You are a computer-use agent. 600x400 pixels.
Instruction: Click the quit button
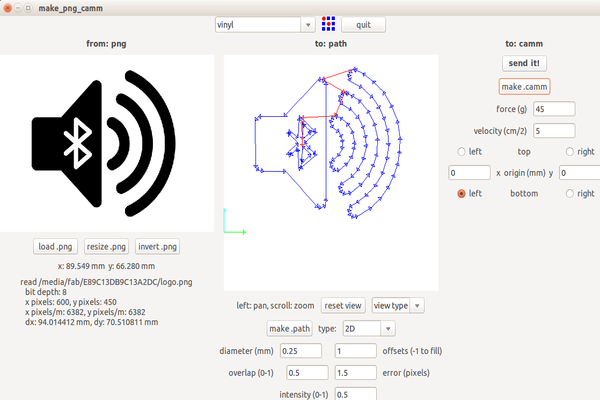pos(363,25)
